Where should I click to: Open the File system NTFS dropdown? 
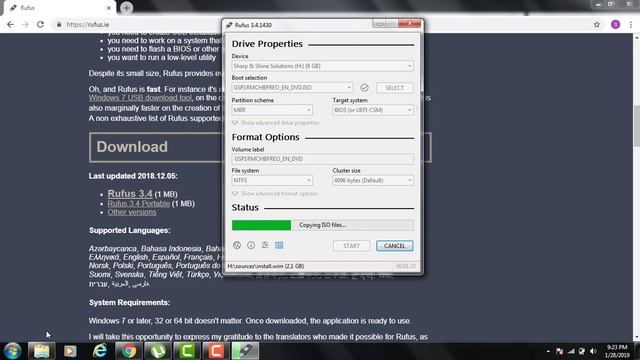point(272,180)
